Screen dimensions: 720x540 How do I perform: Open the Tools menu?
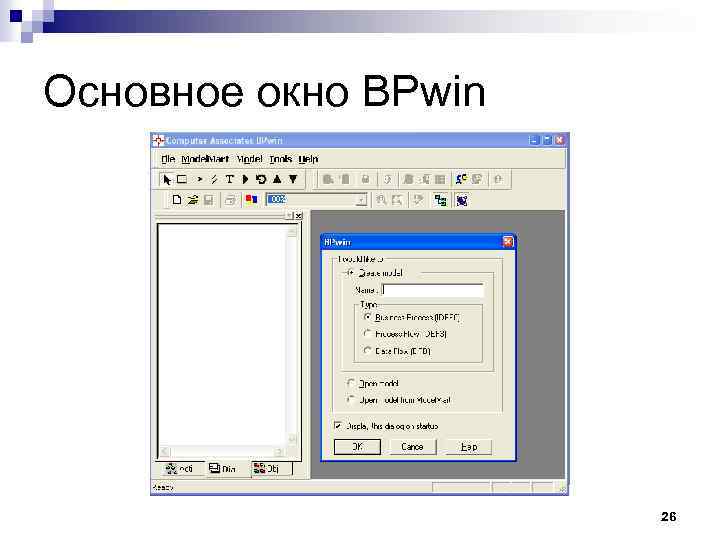click(x=281, y=159)
